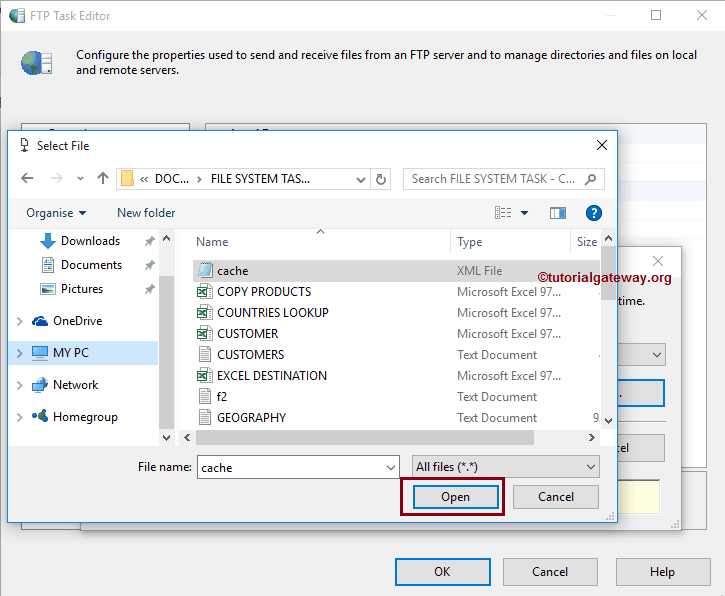Click the Open button

point(455,497)
